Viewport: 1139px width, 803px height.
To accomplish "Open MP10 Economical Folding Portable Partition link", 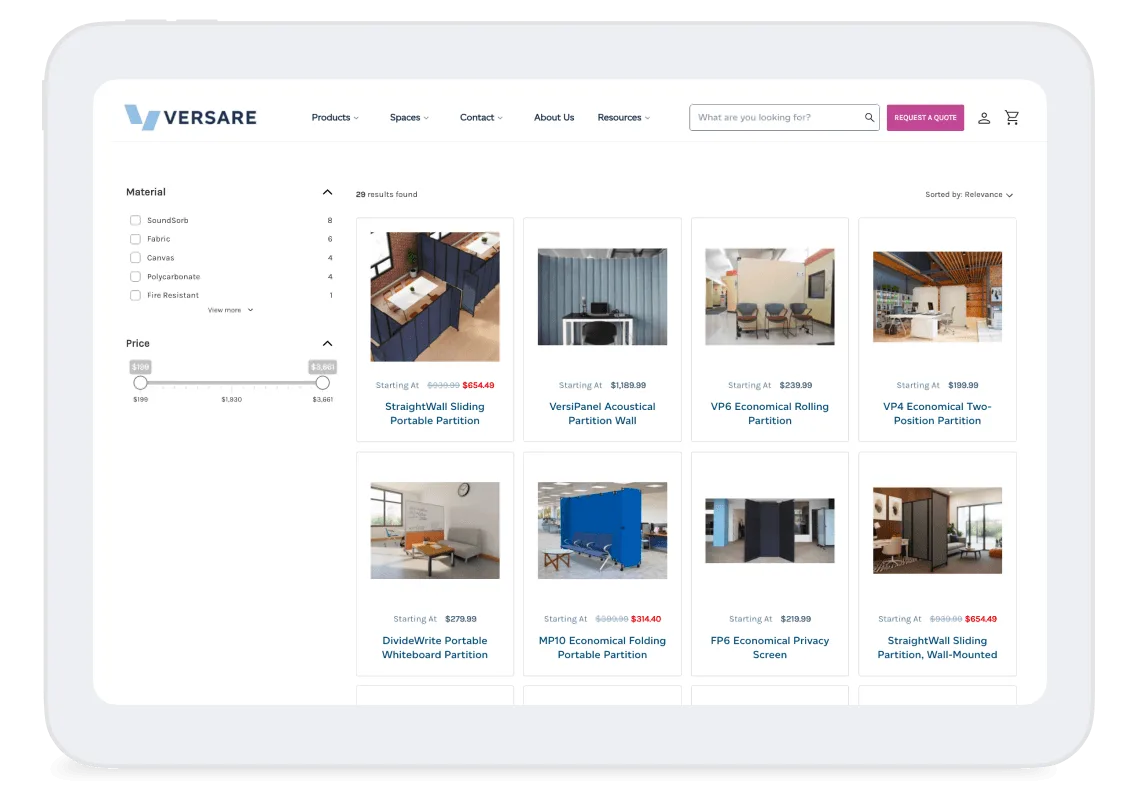I will [x=602, y=647].
